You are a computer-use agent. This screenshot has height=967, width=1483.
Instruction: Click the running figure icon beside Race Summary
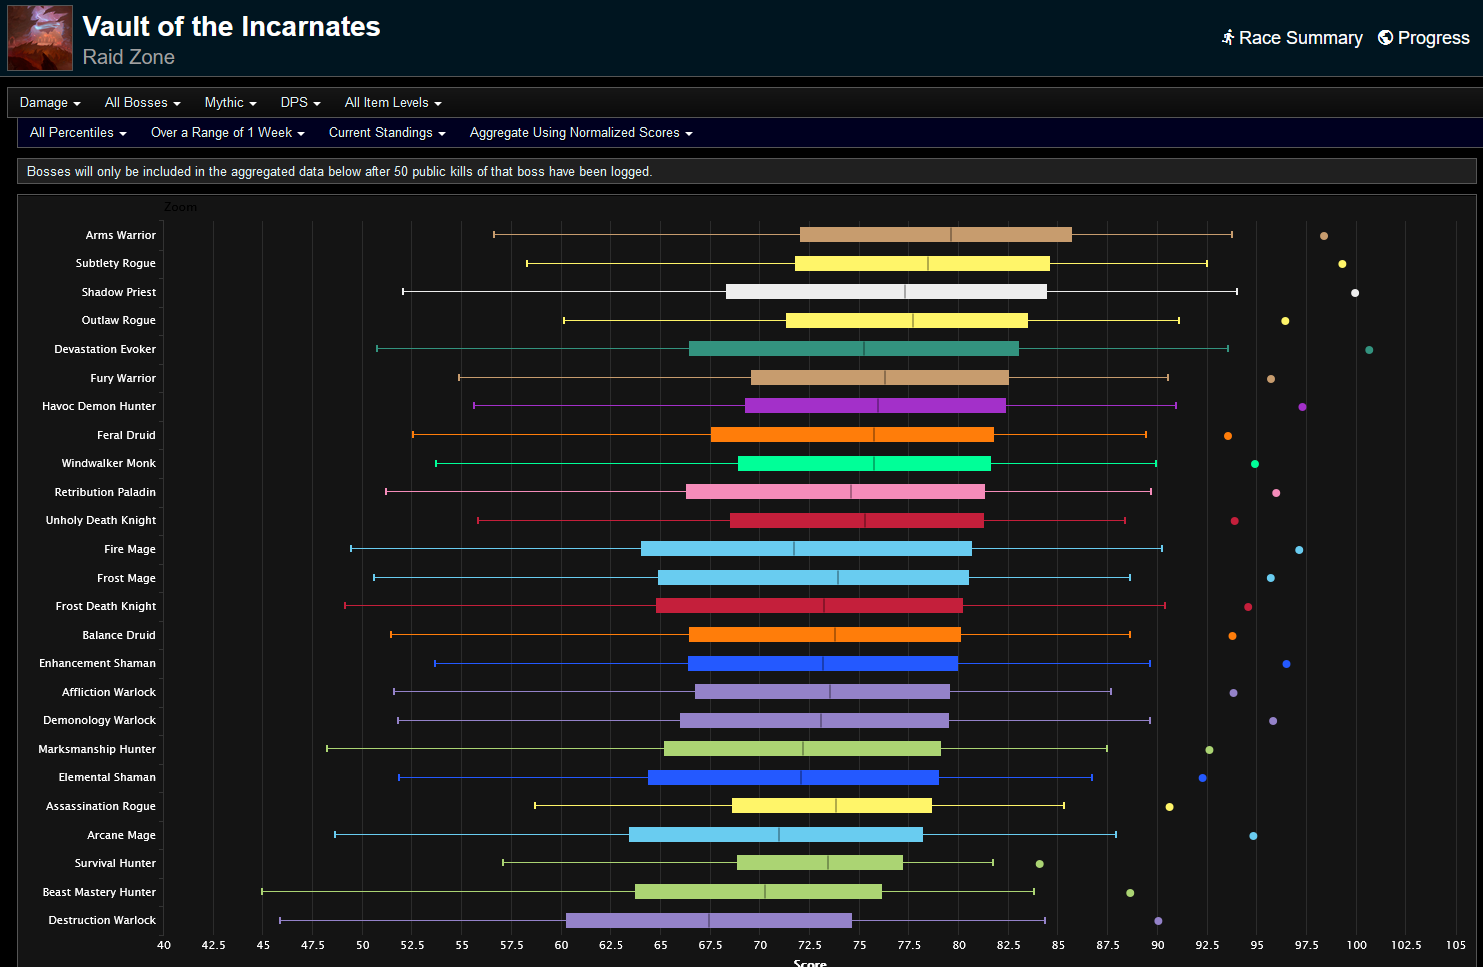1228,37
